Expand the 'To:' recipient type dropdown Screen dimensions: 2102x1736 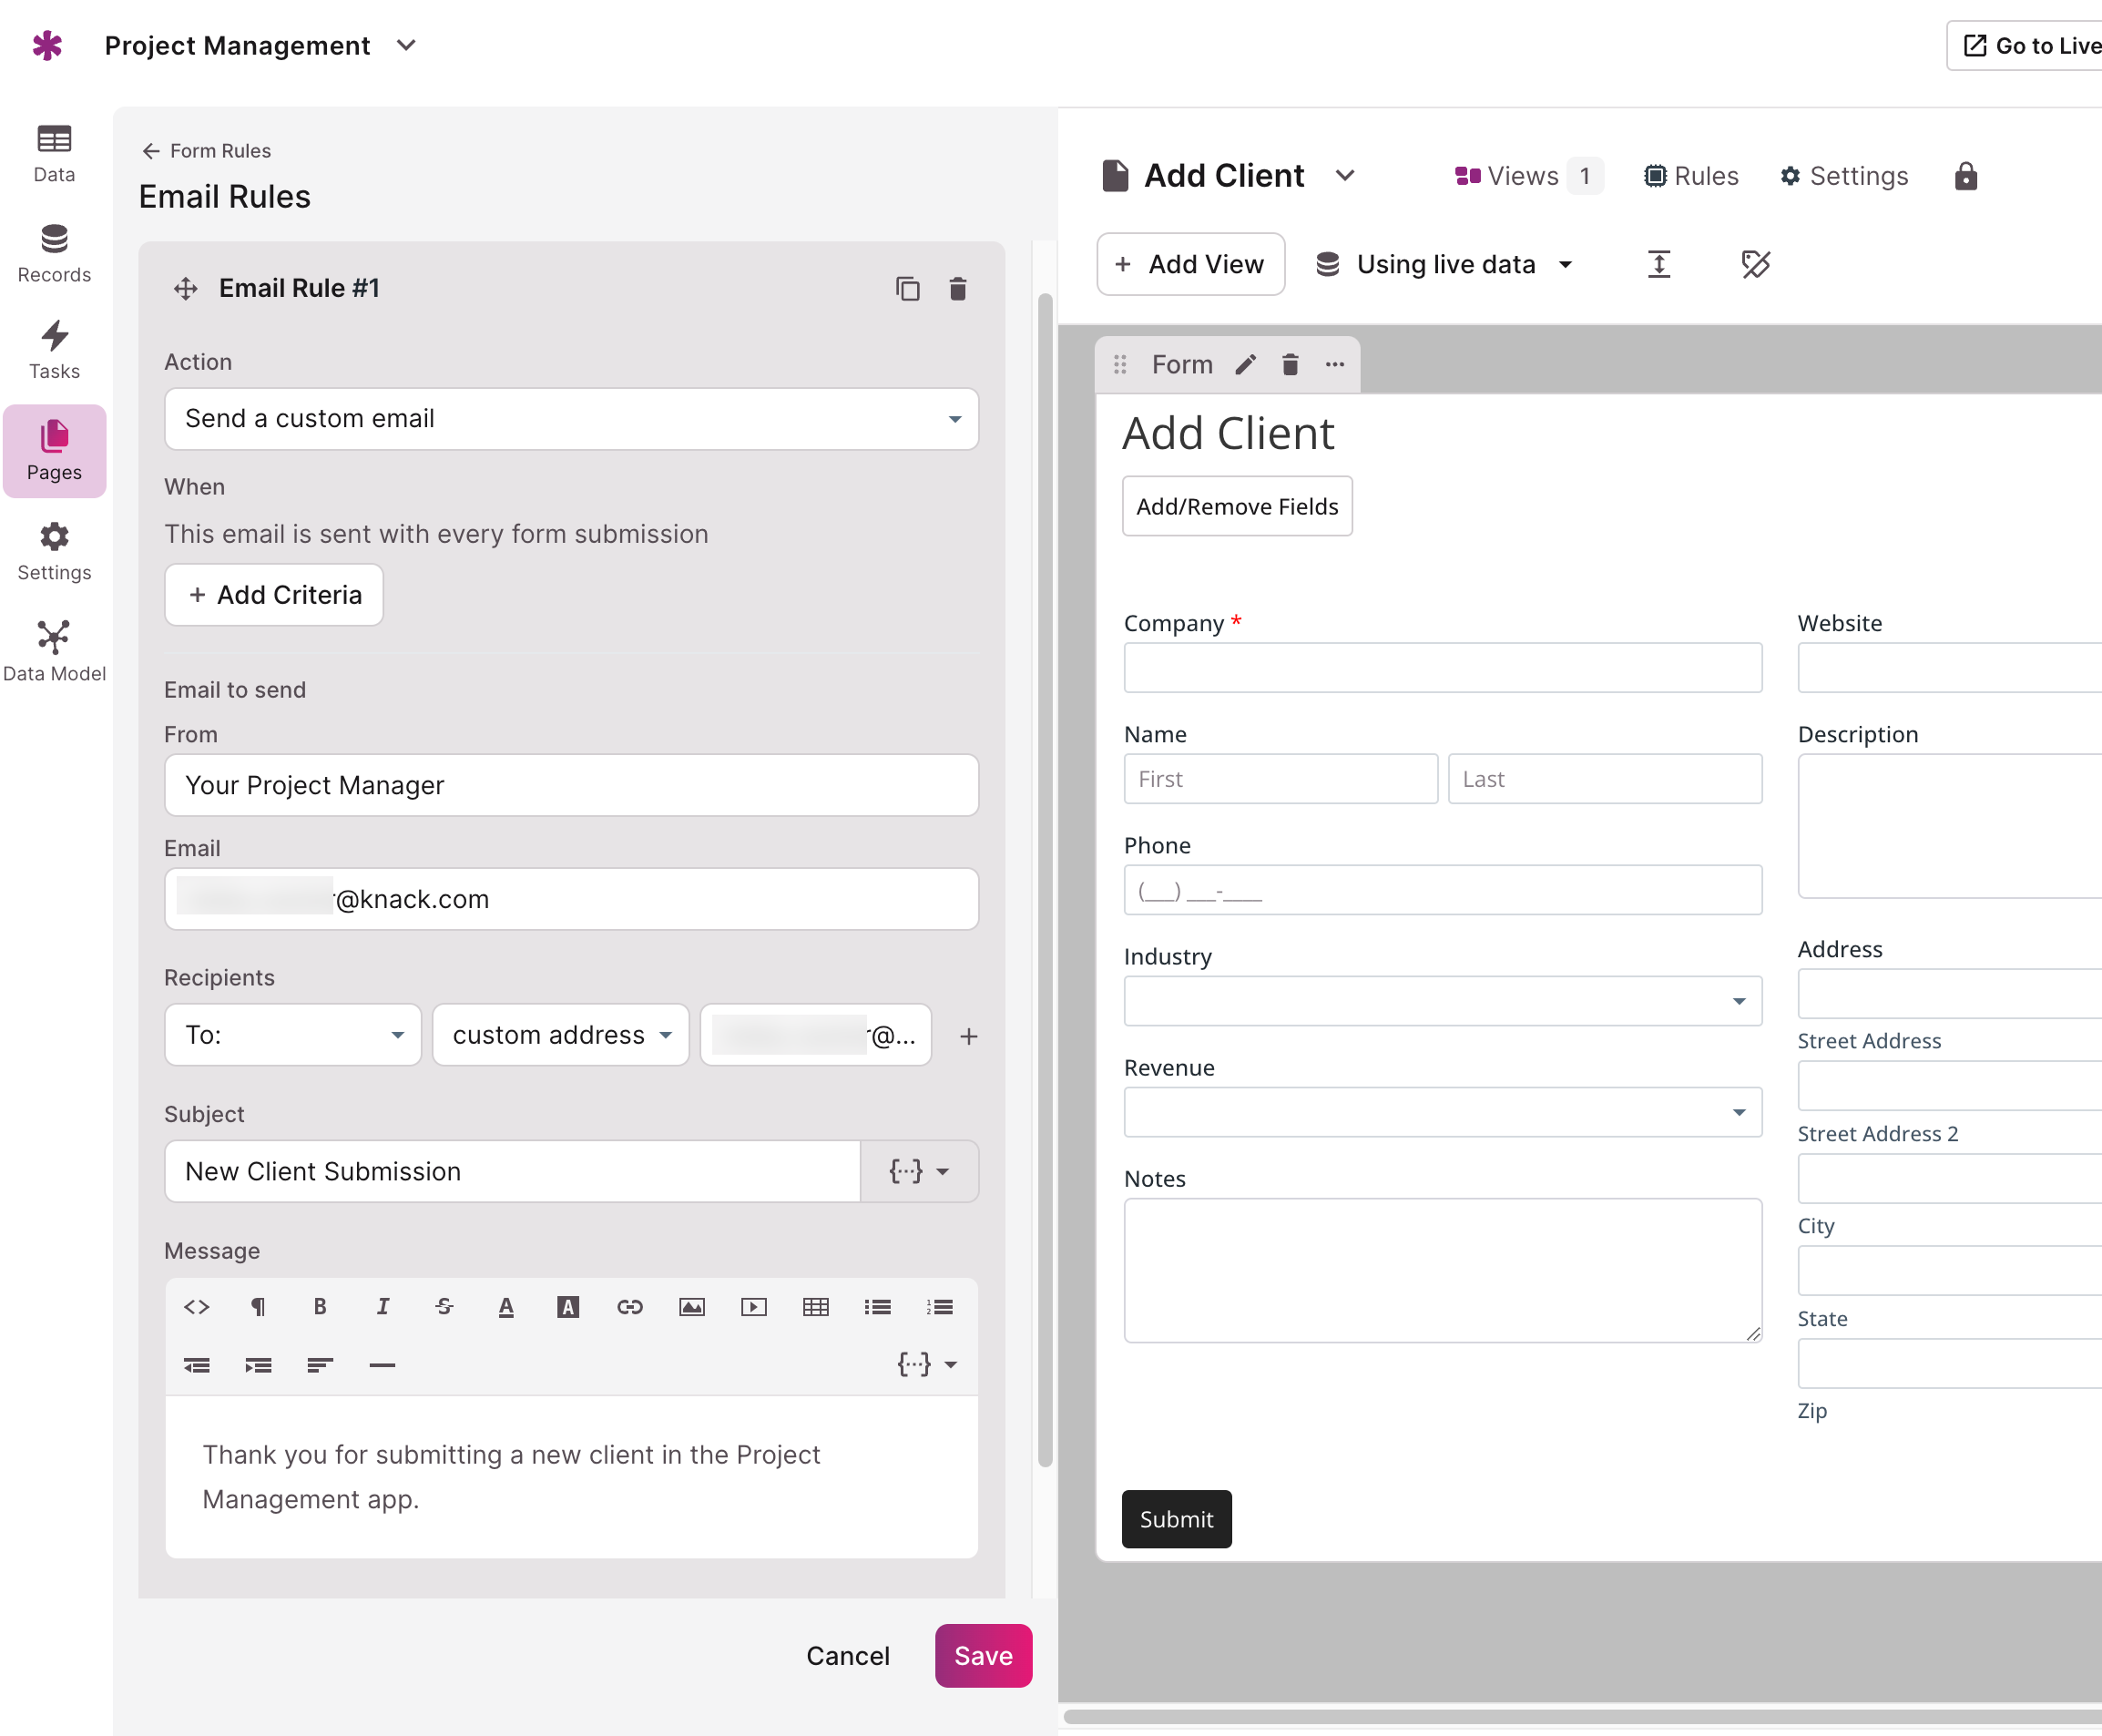[293, 1034]
